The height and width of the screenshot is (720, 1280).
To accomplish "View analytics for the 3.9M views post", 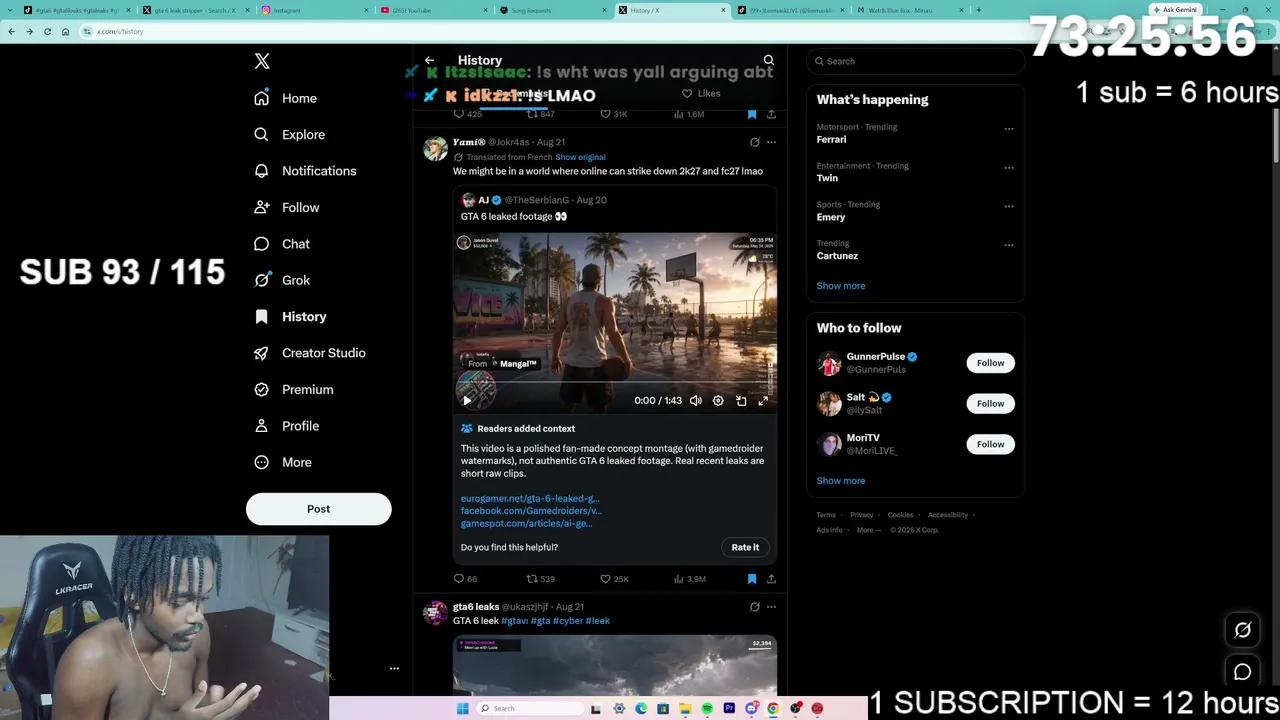I will pyautogui.click(x=690, y=579).
